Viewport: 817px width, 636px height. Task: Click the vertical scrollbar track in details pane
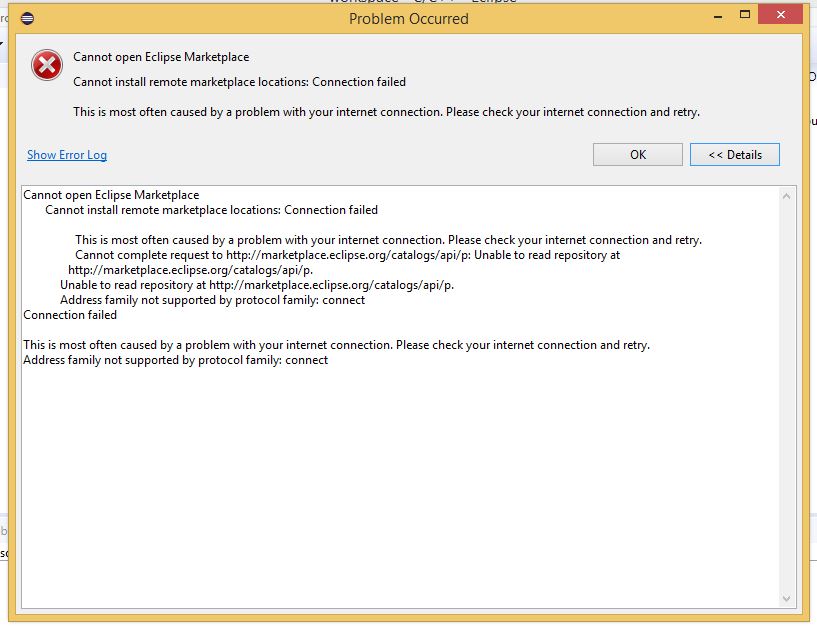click(x=789, y=400)
